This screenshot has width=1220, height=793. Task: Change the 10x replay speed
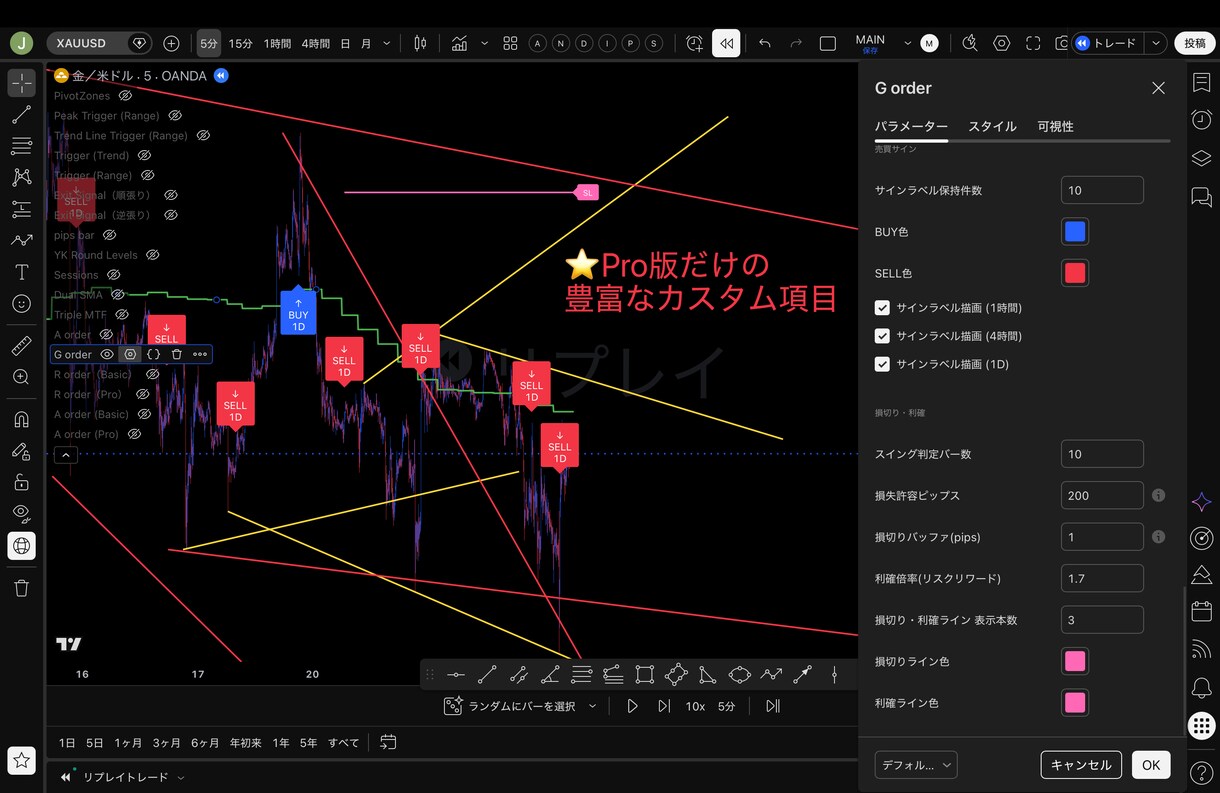[x=695, y=706]
